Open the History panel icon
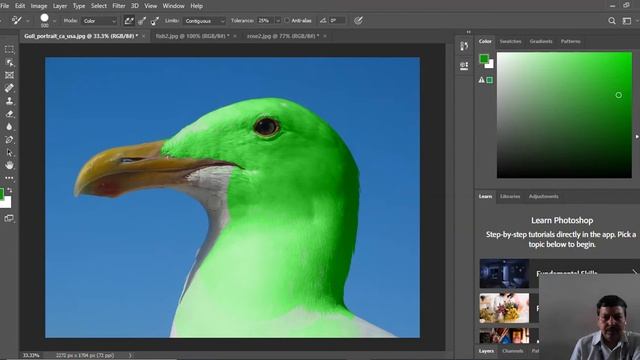 pyautogui.click(x=464, y=46)
